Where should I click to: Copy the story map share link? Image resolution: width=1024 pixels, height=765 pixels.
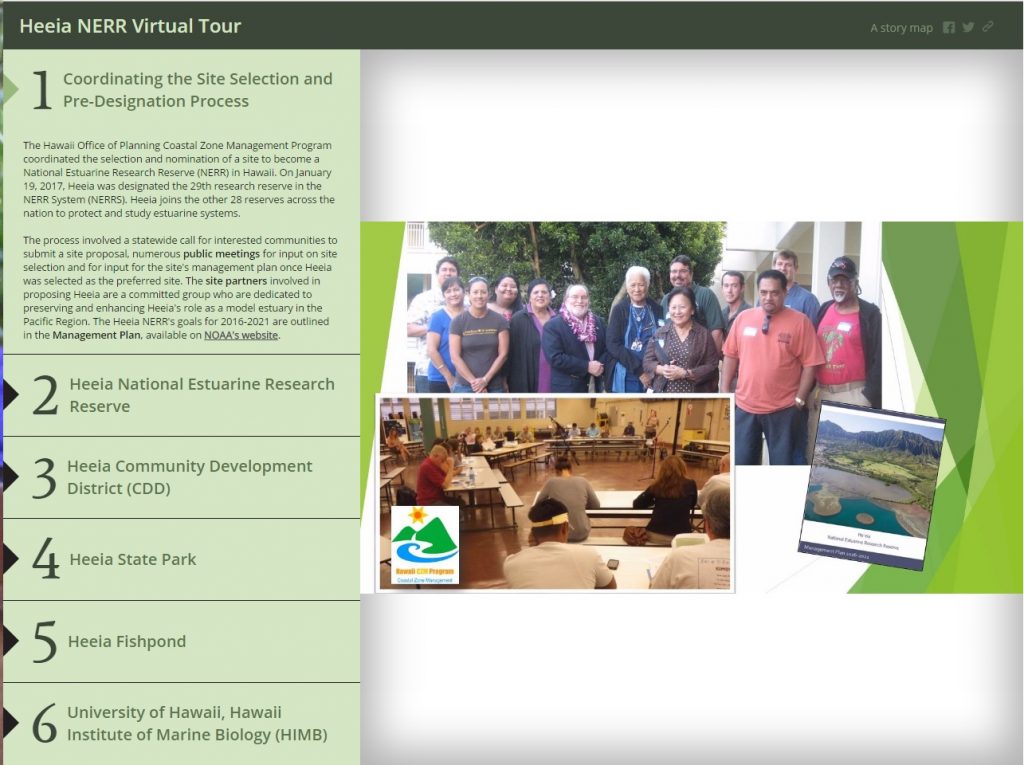(x=988, y=28)
